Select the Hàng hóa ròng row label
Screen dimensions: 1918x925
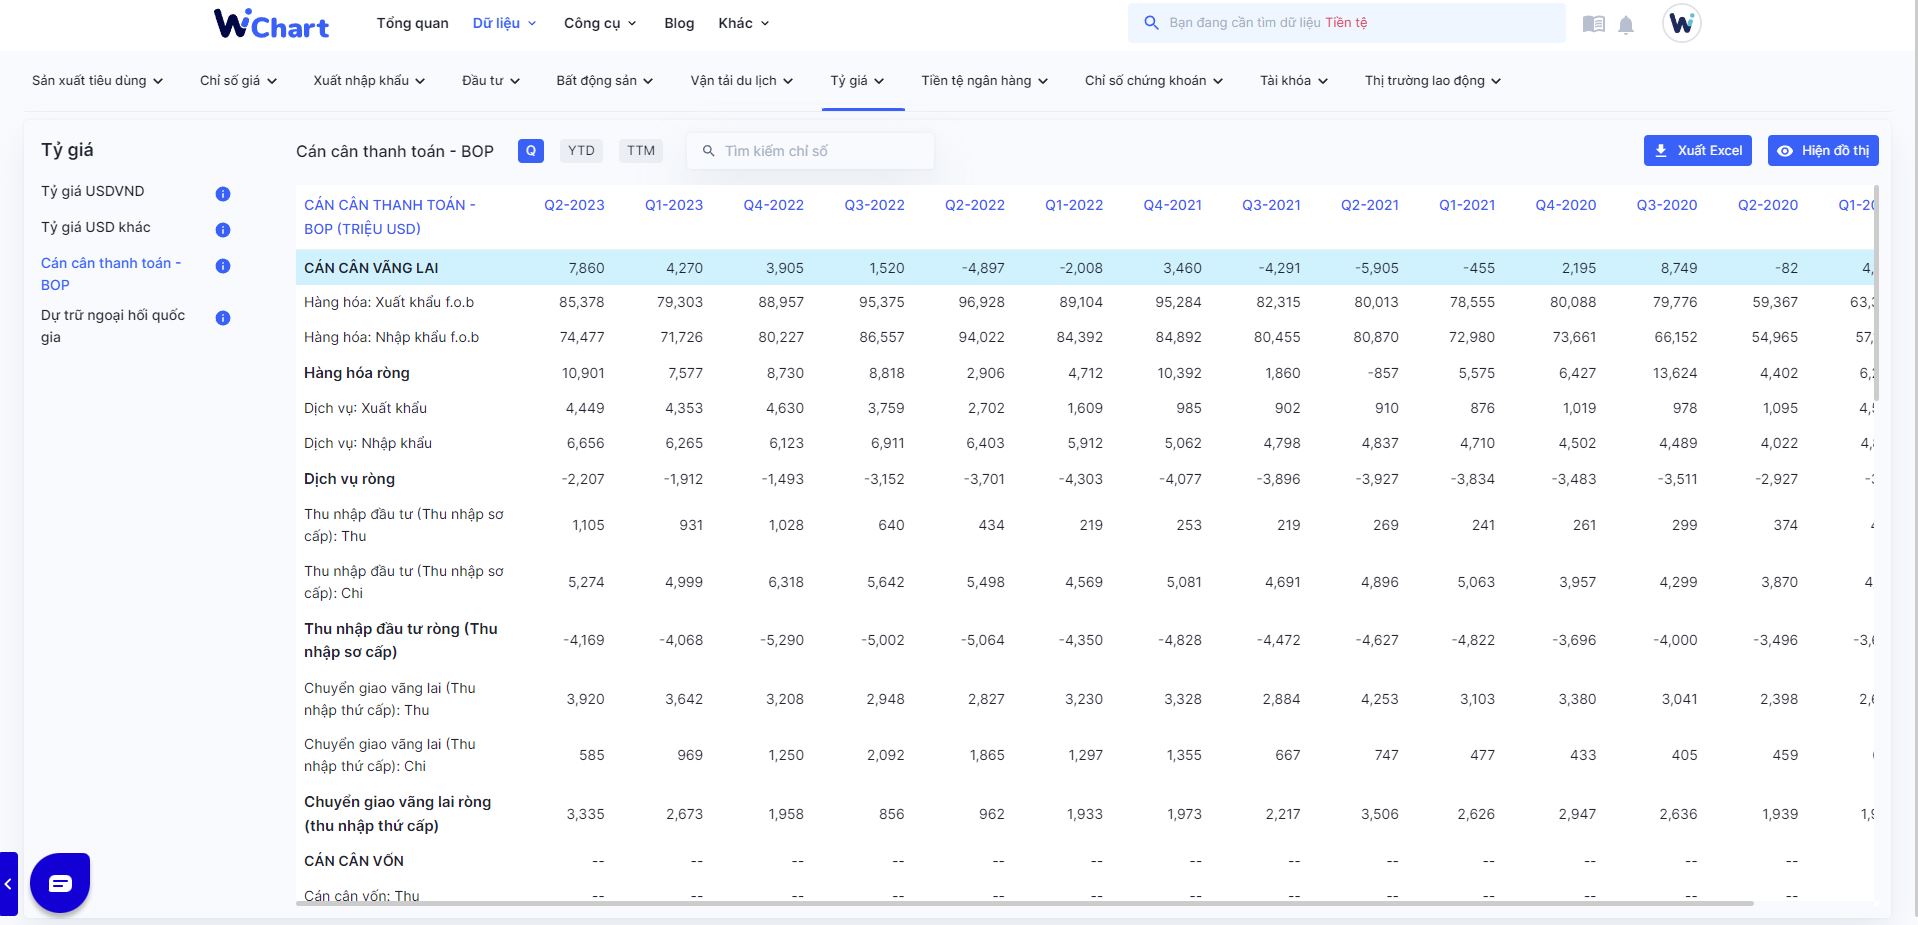357,373
